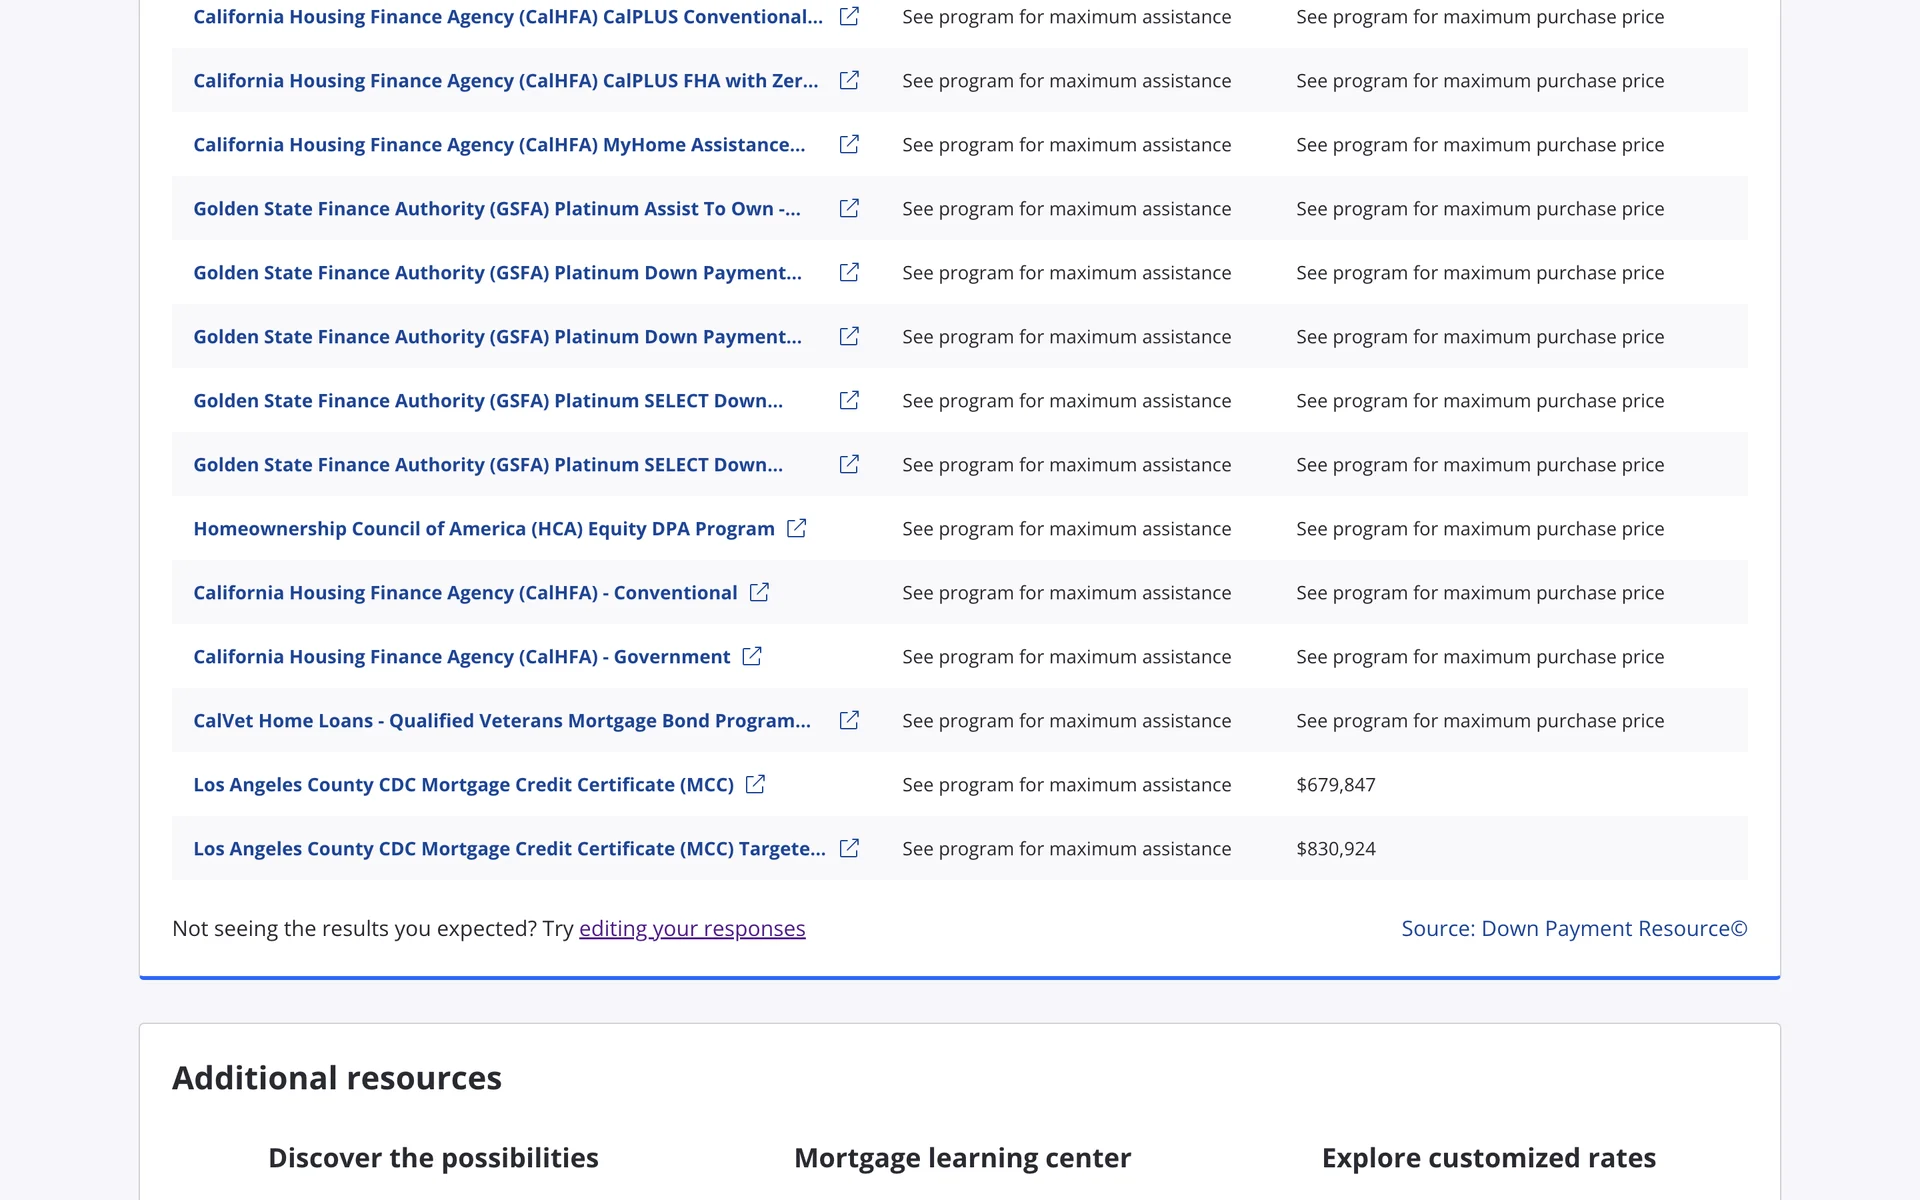Open Source: Down Payment Resource link

pyautogui.click(x=1573, y=929)
